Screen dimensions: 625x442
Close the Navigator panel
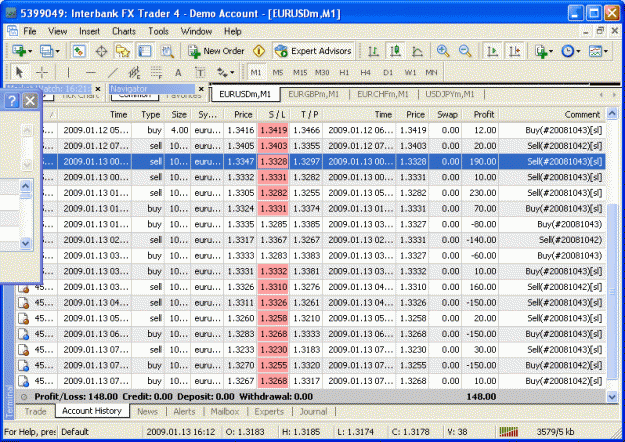[x=201, y=88]
